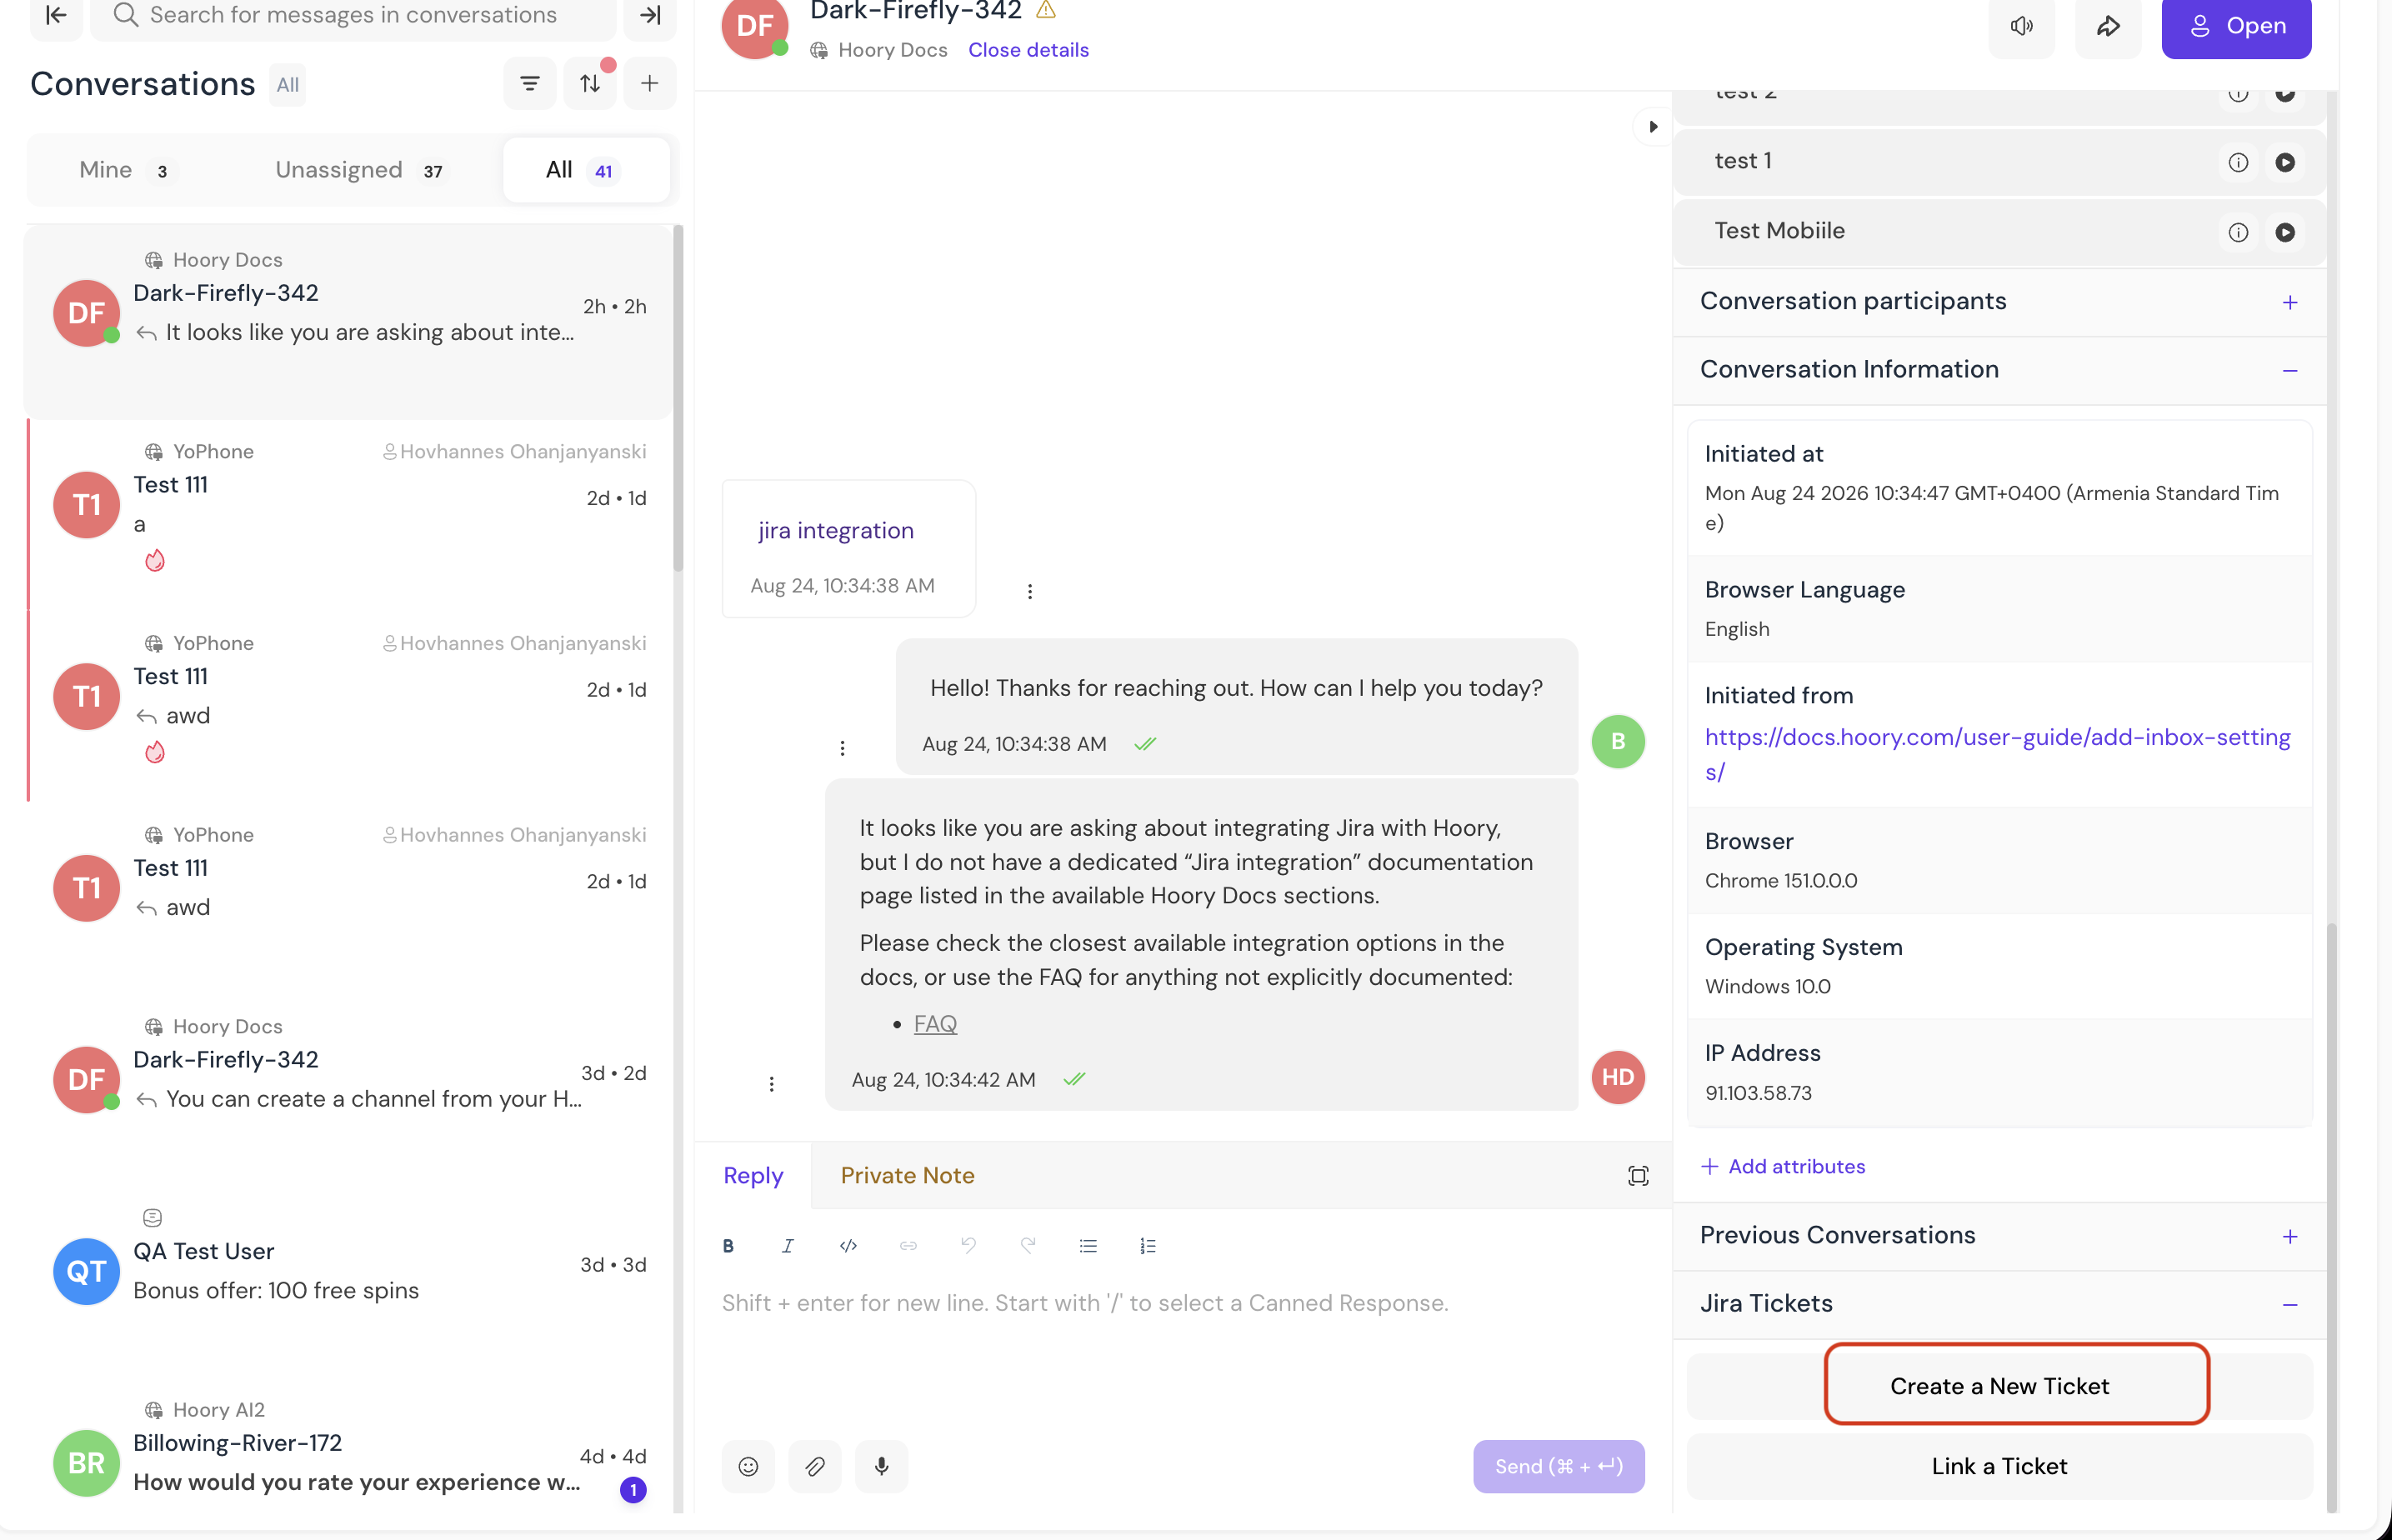
Task: Open options menu for jira integration message
Action: (1030, 592)
